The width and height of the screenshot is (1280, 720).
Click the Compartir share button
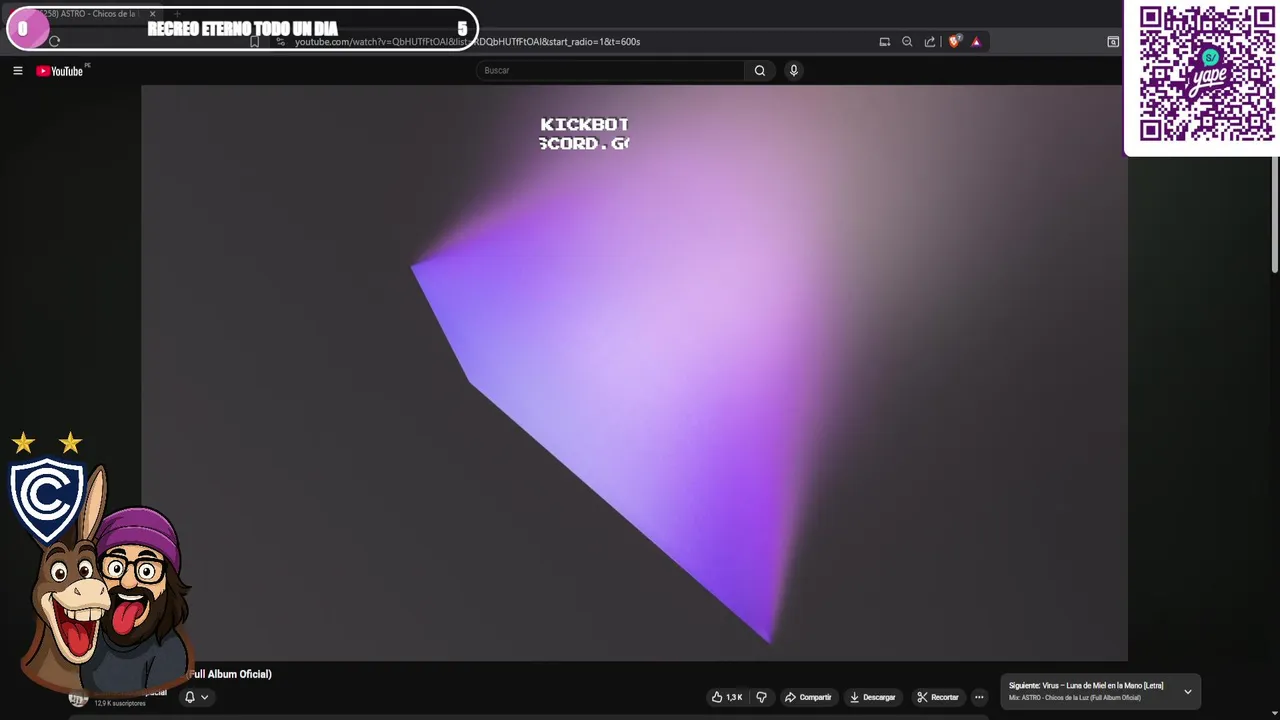(808, 697)
